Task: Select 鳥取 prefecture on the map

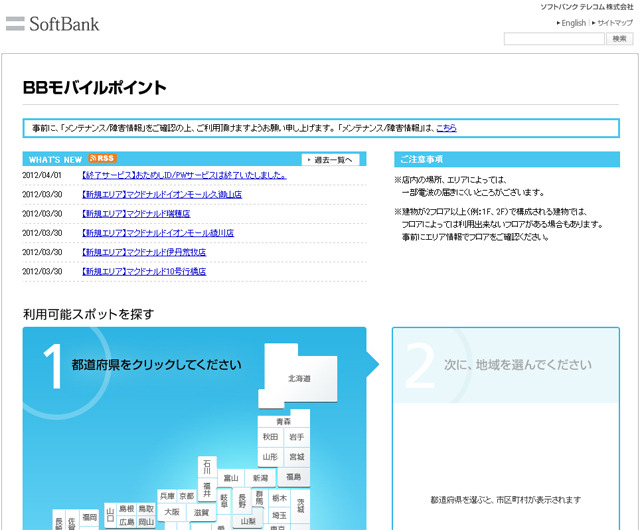Action: tap(146, 509)
